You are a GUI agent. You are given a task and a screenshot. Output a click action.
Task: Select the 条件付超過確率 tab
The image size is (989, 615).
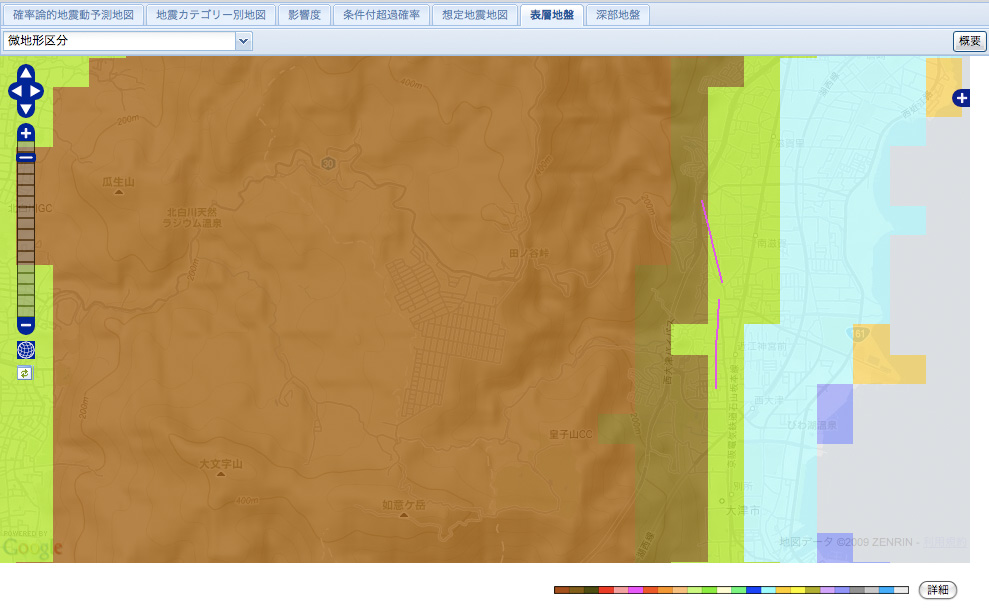382,15
